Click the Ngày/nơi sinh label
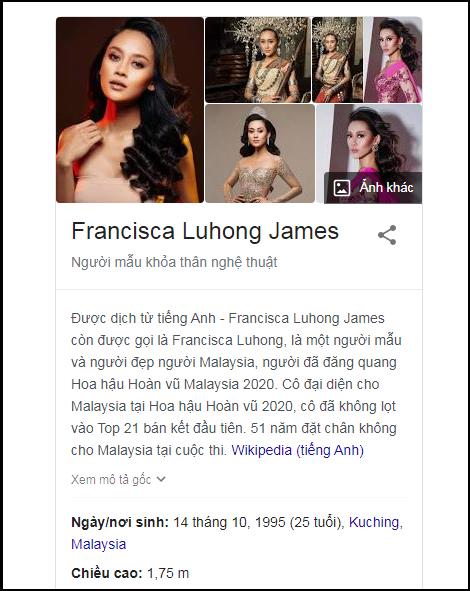The width and height of the screenshot is (470, 591). pos(120,522)
